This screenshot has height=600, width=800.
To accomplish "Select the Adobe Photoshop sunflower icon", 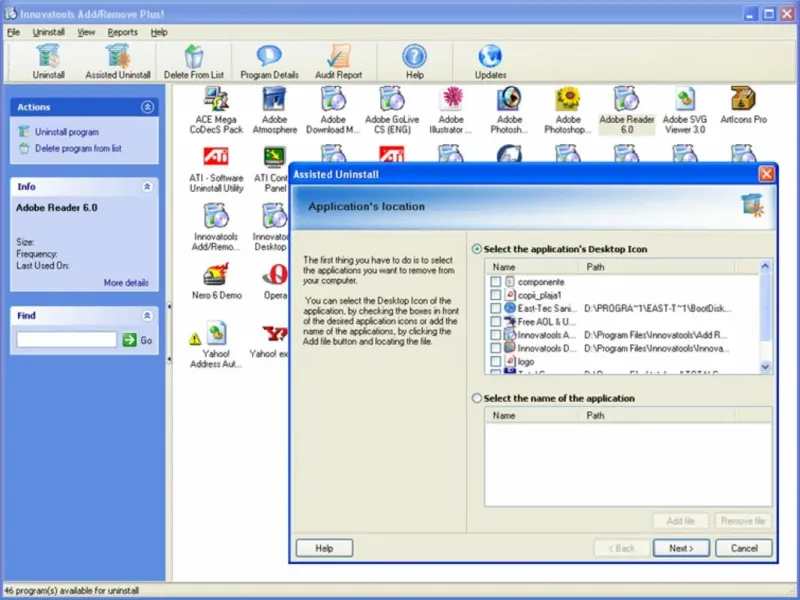I will click(568, 110).
